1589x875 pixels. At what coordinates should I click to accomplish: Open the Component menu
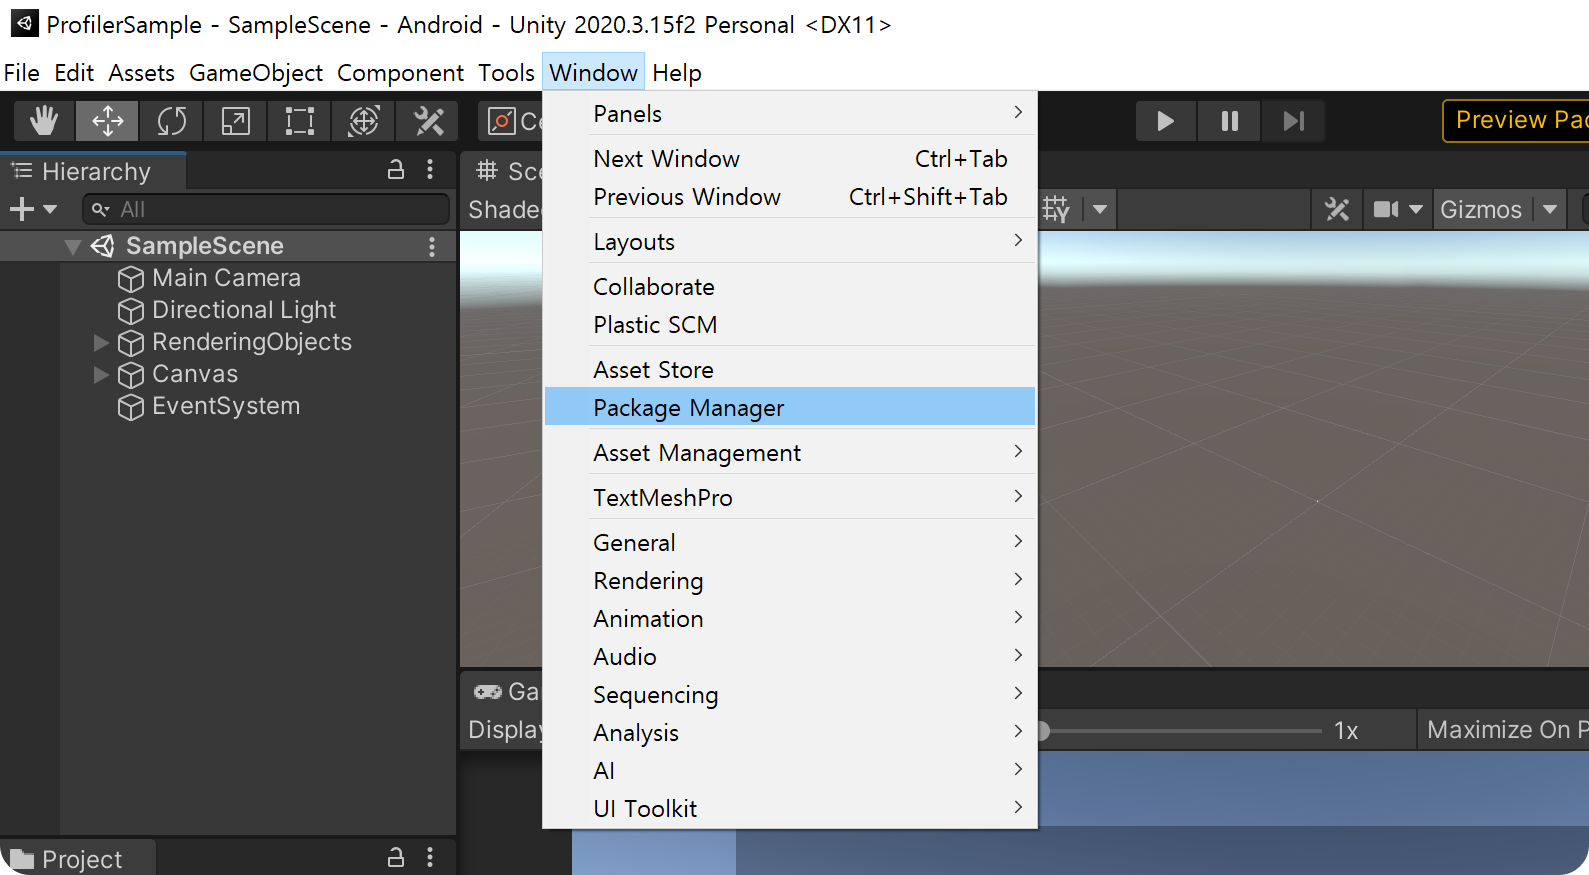400,73
